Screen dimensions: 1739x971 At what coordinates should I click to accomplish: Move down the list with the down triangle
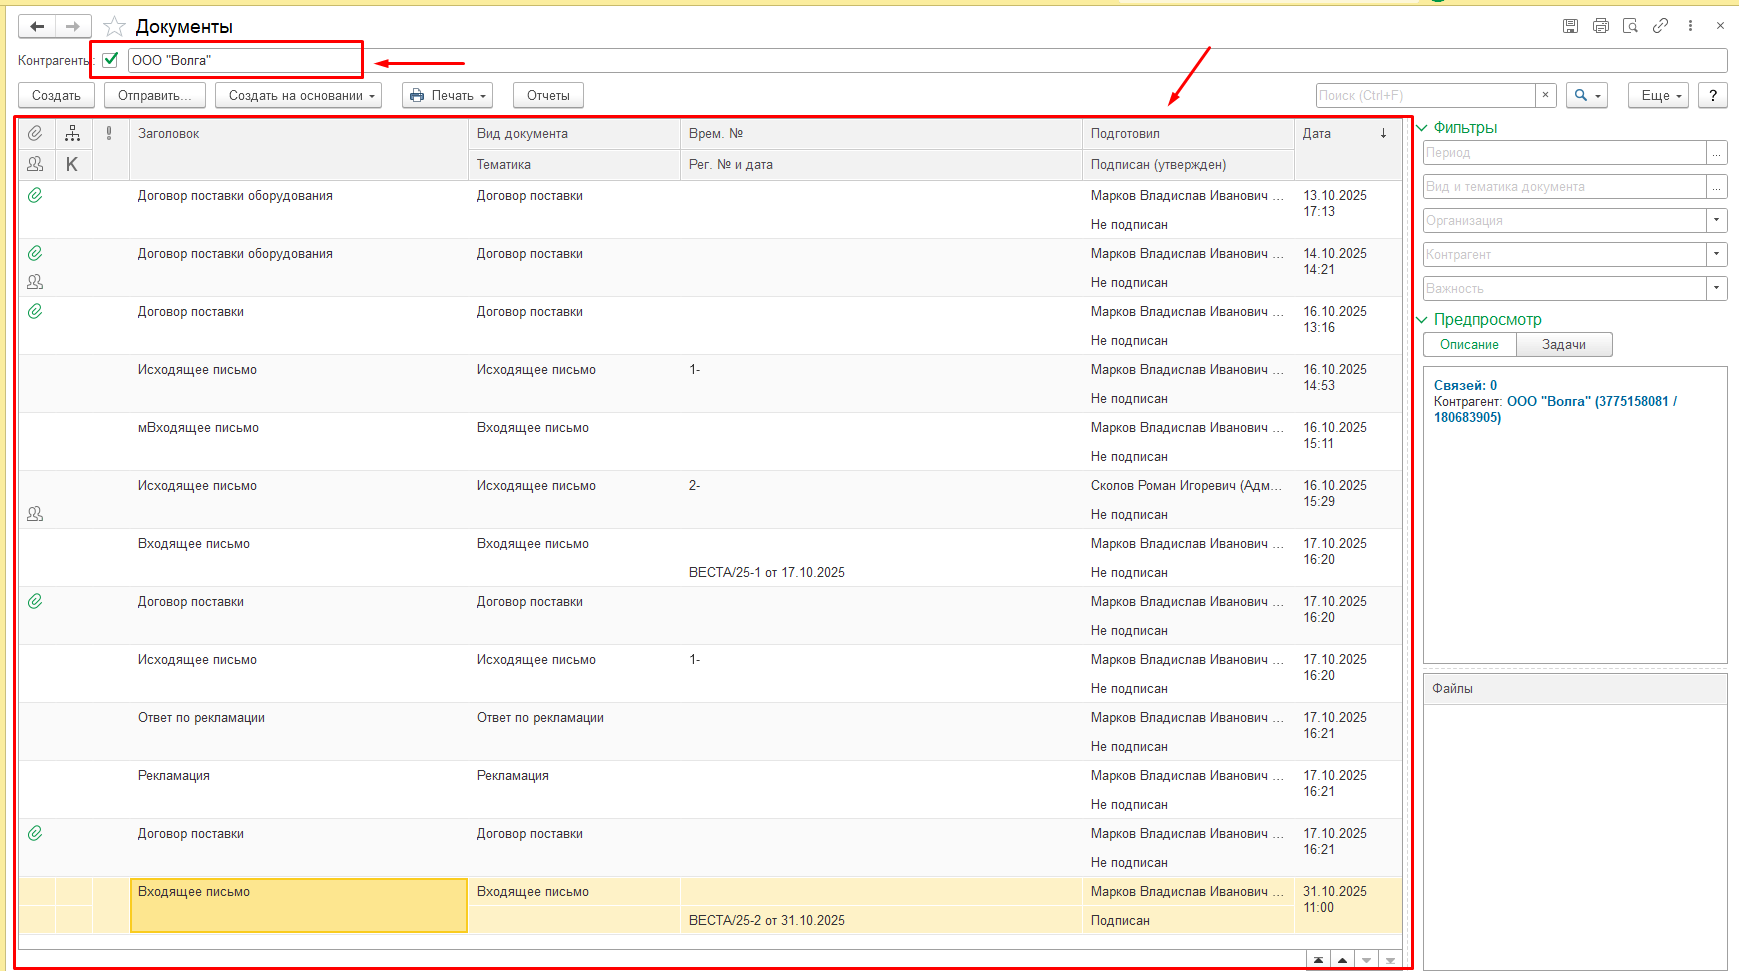point(1366,960)
